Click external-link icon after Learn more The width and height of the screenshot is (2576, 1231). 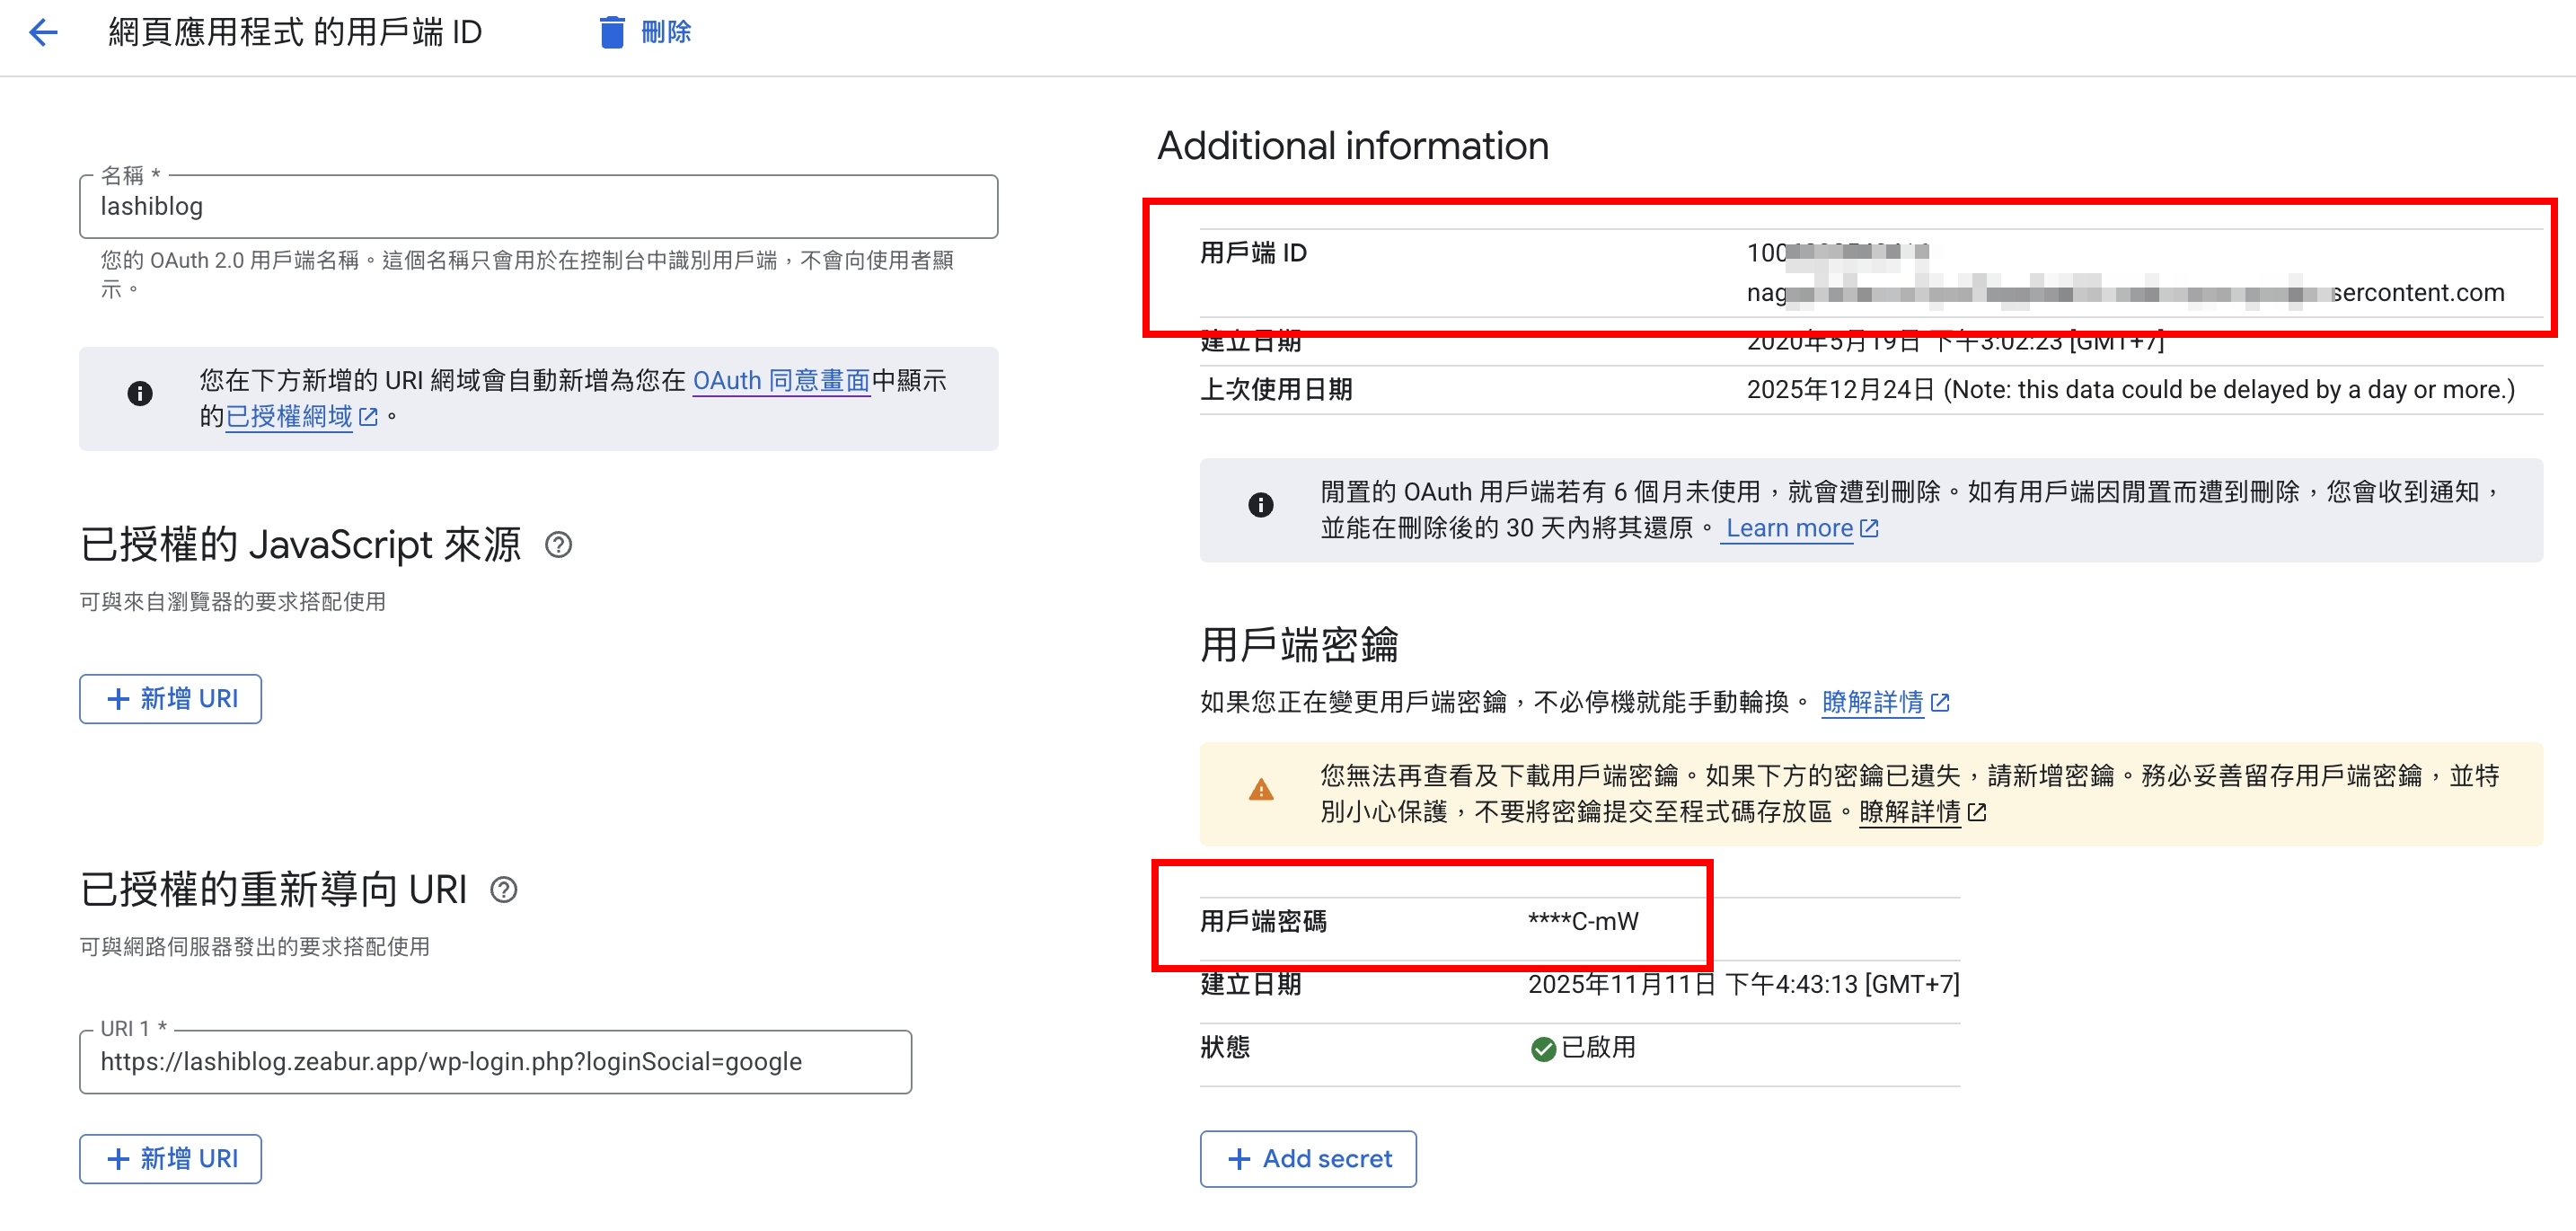[1869, 528]
